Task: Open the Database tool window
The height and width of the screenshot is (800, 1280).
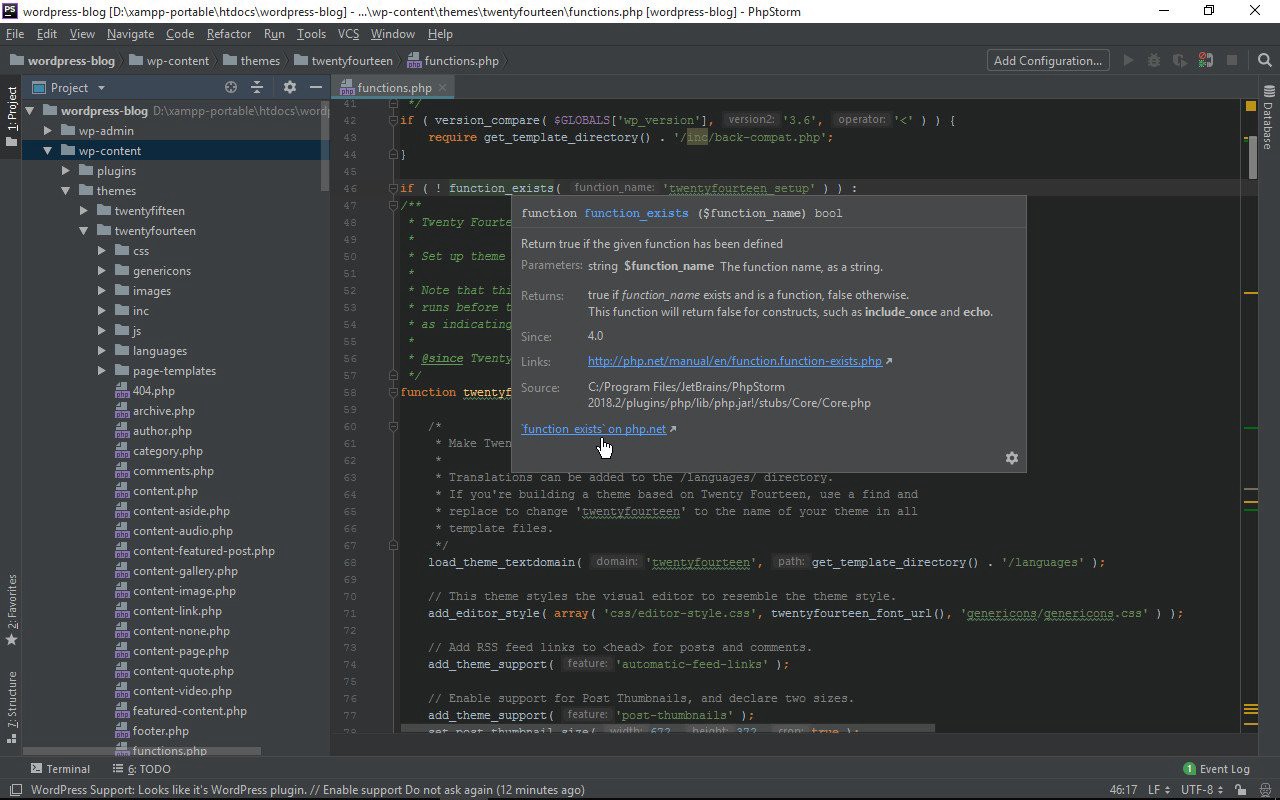Action: 1268,125
